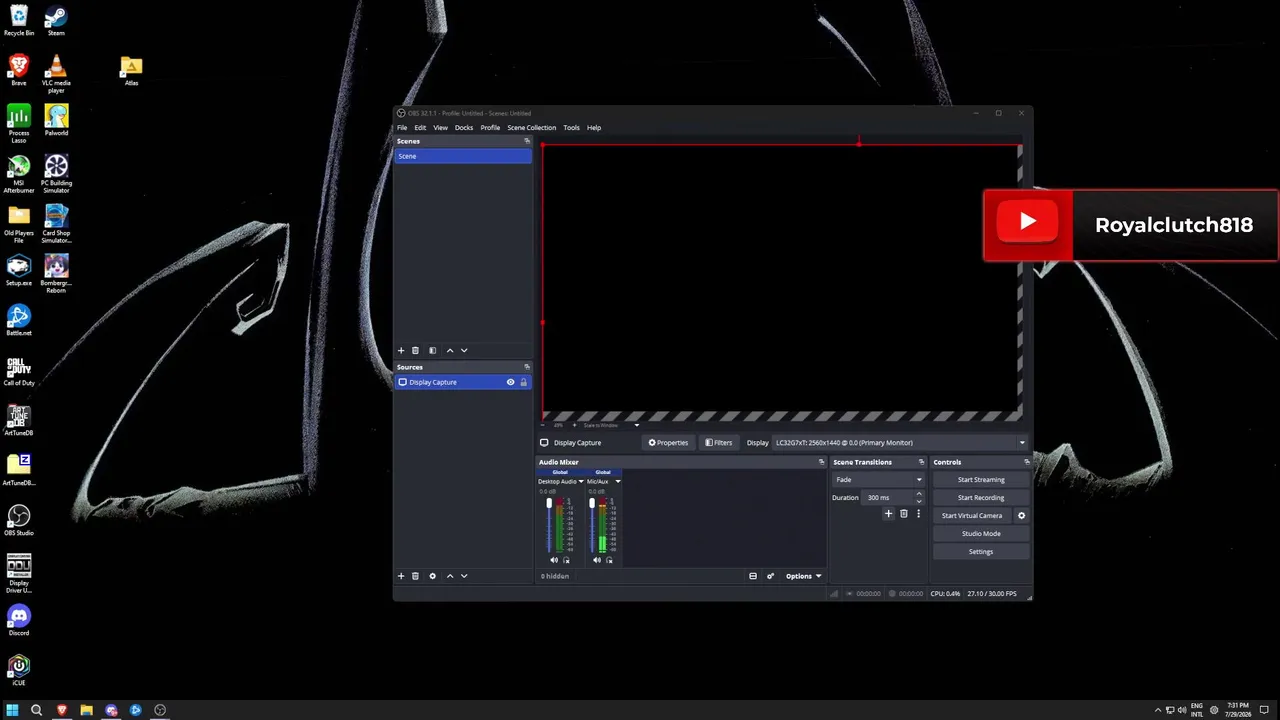Move scene up with the up arrow
The height and width of the screenshot is (720, 1280).
tap(450, 350)
